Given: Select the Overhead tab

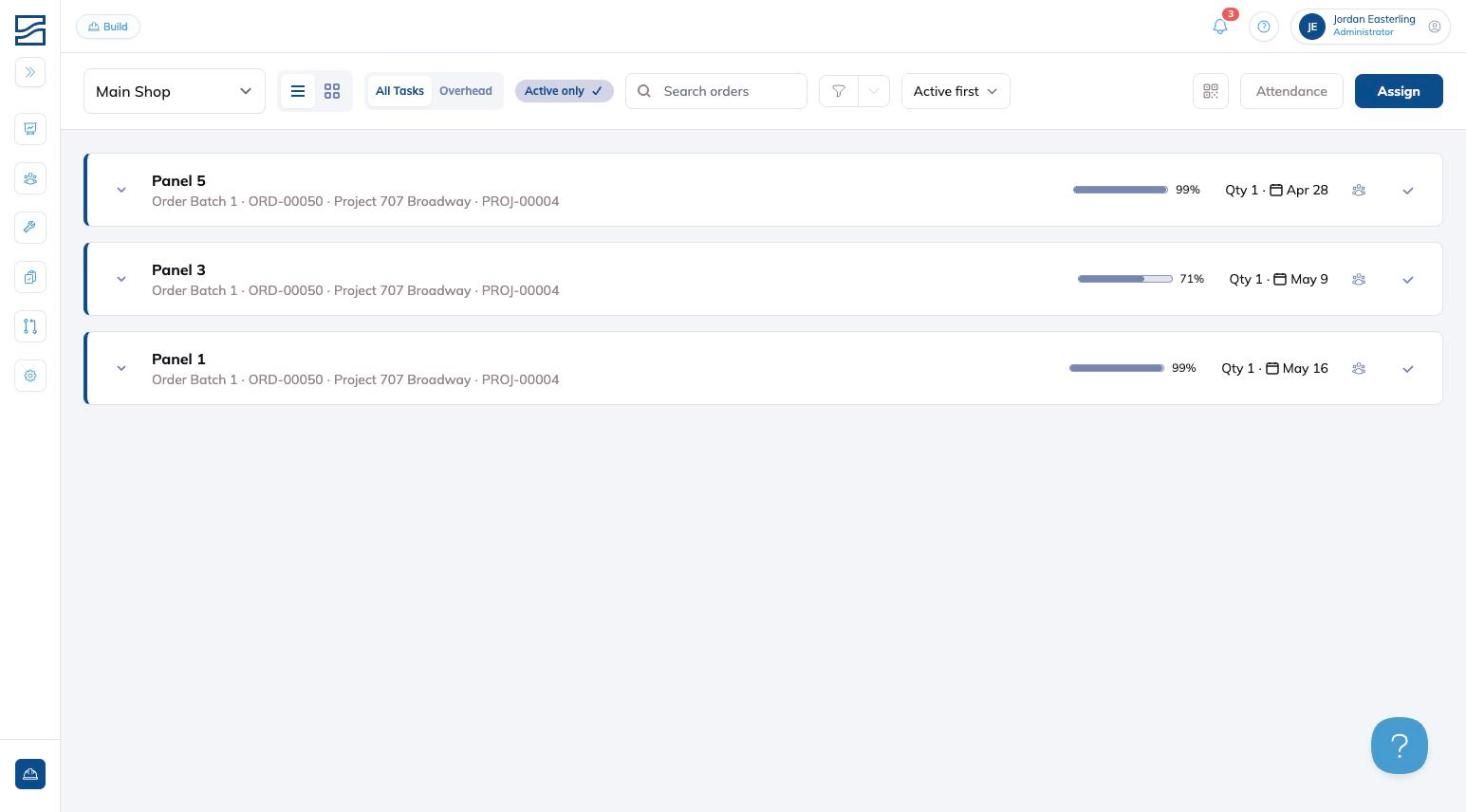Looking at the screenshot, I should tap(466, 91).
